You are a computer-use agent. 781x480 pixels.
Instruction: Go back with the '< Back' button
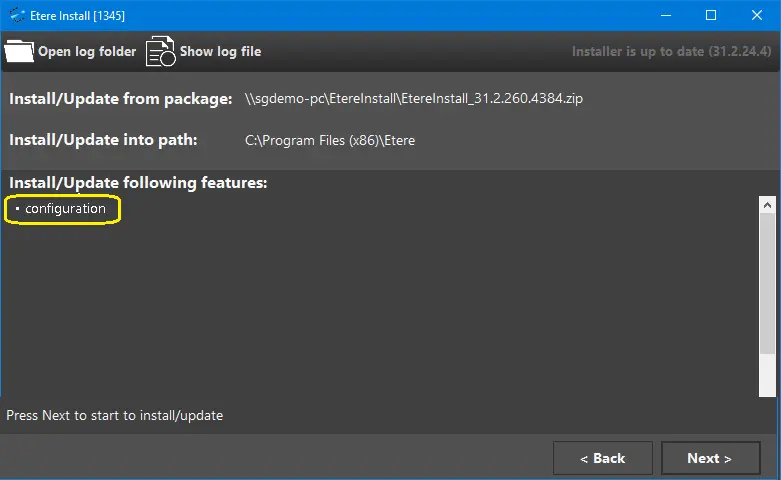pyautogui.click(x=603, y=458)
